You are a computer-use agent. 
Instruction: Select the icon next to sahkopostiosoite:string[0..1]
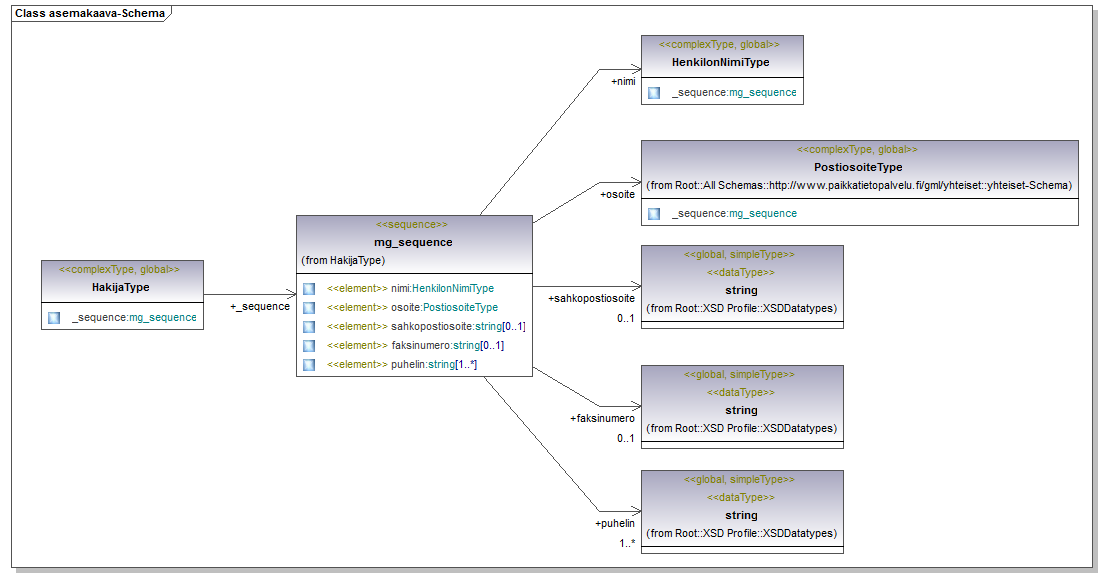click(x=309, y=327)
